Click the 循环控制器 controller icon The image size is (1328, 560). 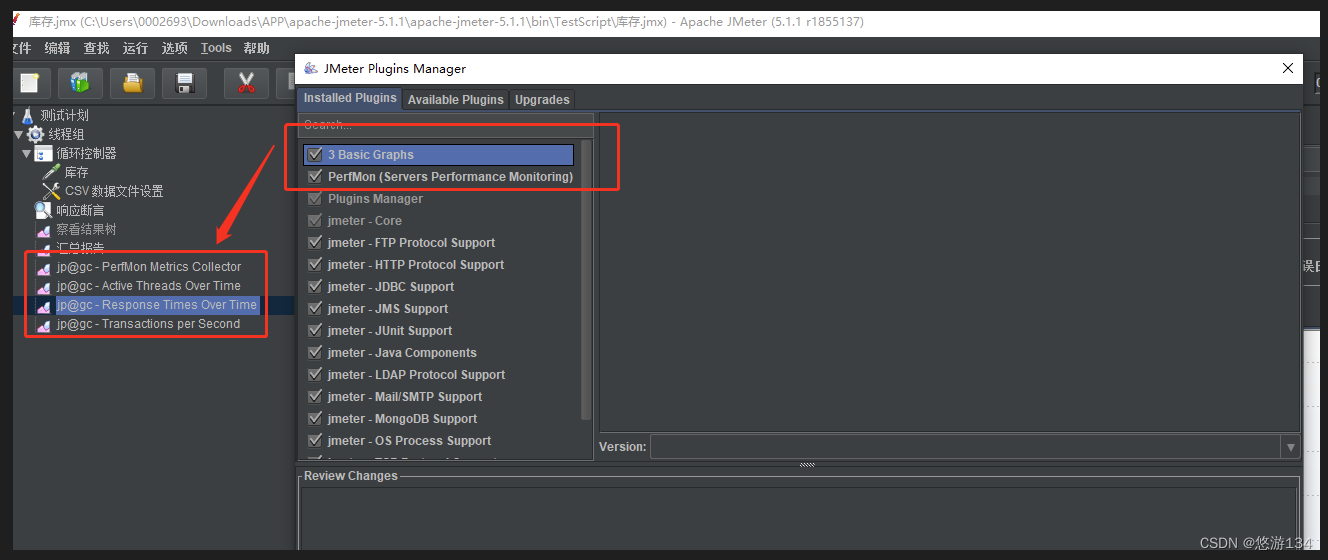tap(44, 153)
